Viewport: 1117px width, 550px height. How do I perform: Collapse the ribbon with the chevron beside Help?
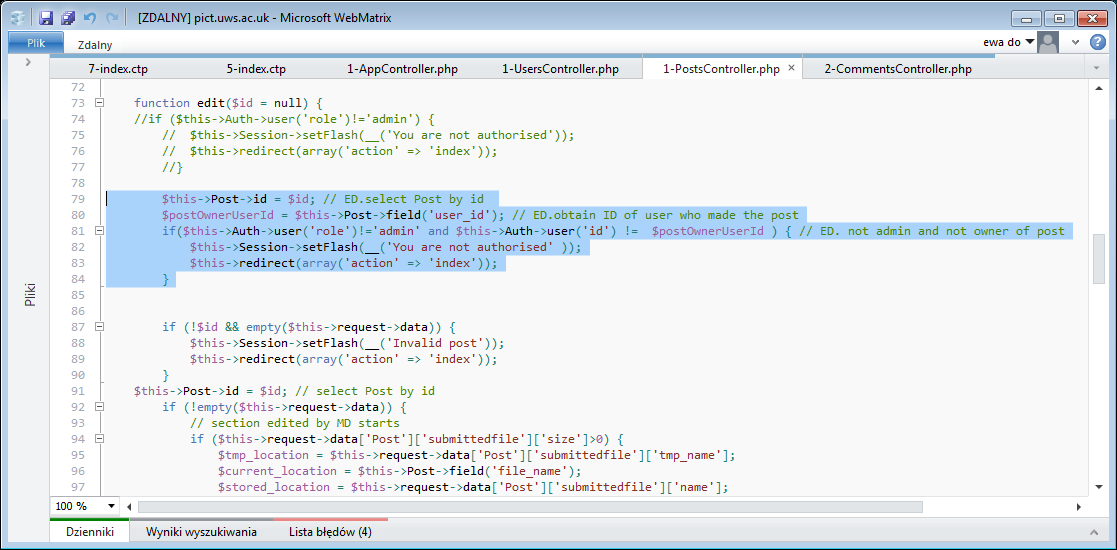tap(1076, 43)
